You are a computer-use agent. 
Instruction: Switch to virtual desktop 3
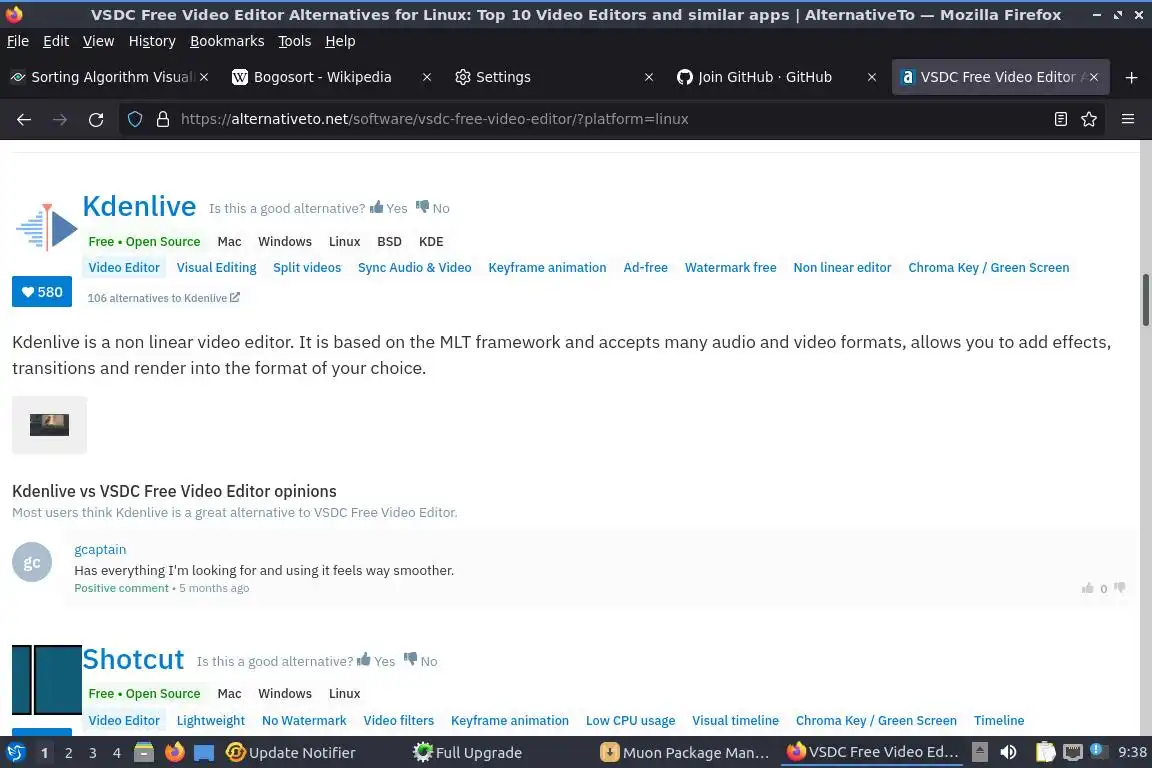click(x=93, y=753)
